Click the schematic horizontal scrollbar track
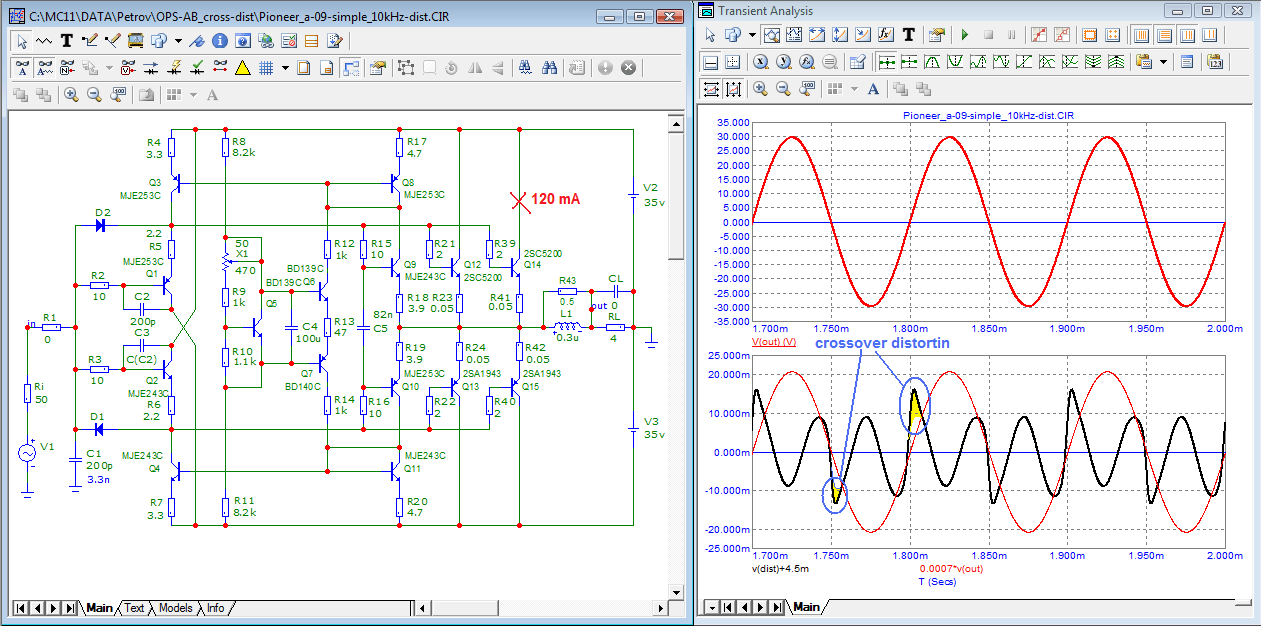The height and width of the screenshot is (626, 1261). 543,607
